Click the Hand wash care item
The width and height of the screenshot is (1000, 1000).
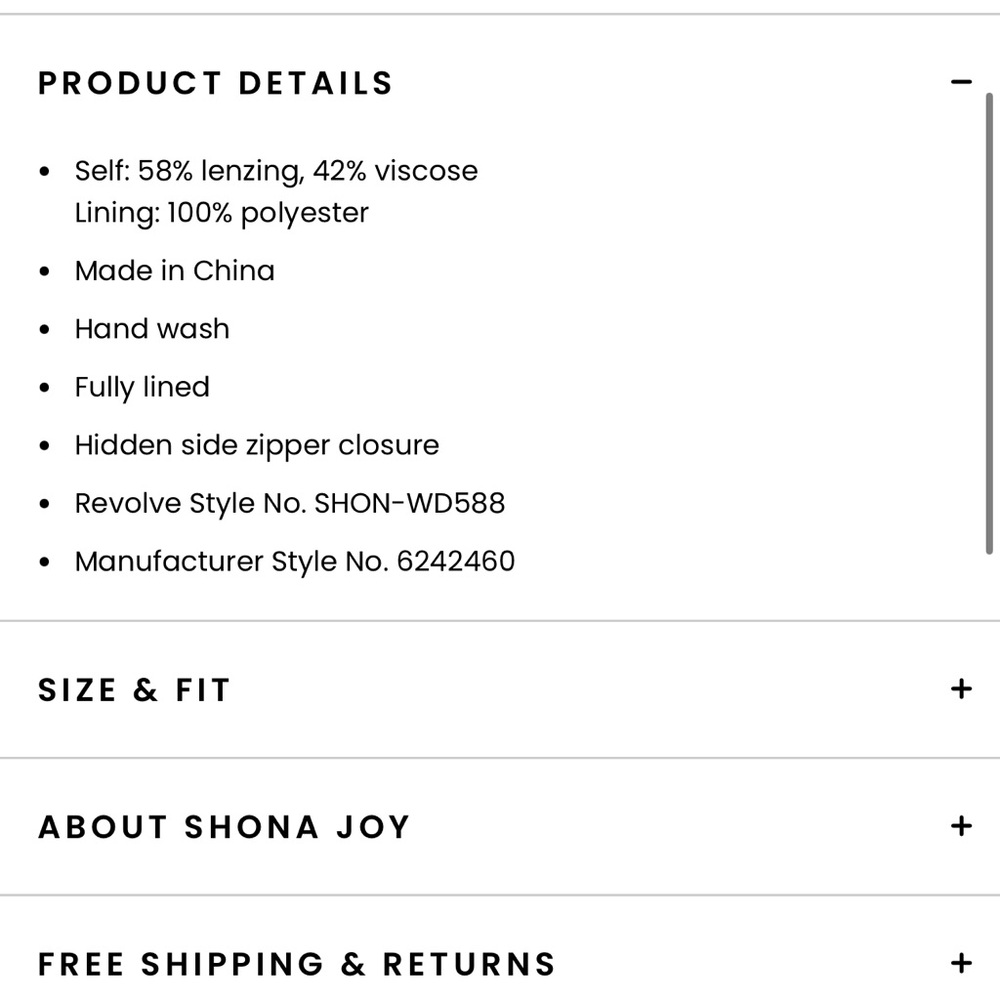tap(152, 328)
